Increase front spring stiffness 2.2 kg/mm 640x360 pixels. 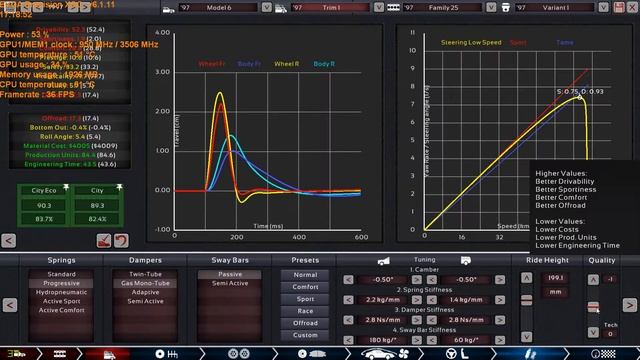[x=417, y=300]
